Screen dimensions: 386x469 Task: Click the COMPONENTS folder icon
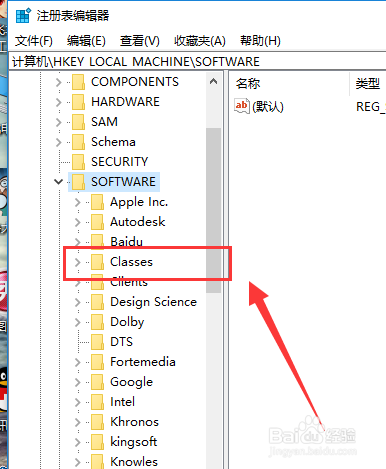point(78,82)
